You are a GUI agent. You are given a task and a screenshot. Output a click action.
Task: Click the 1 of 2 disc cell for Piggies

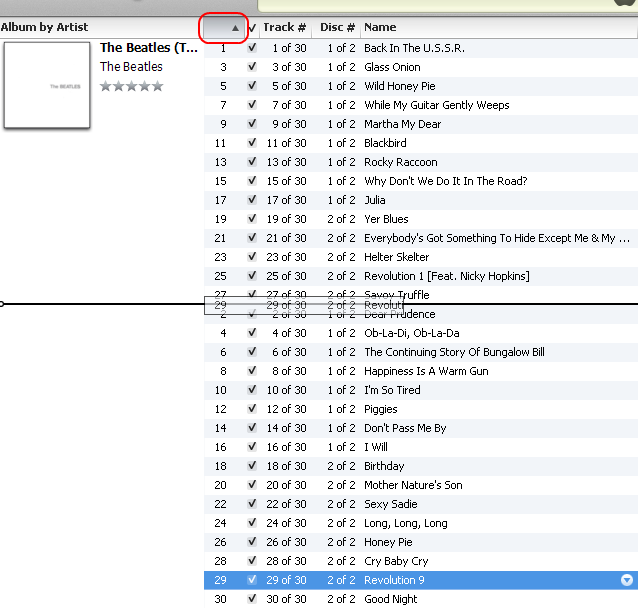pyautogui.click(x=341, y=409)
